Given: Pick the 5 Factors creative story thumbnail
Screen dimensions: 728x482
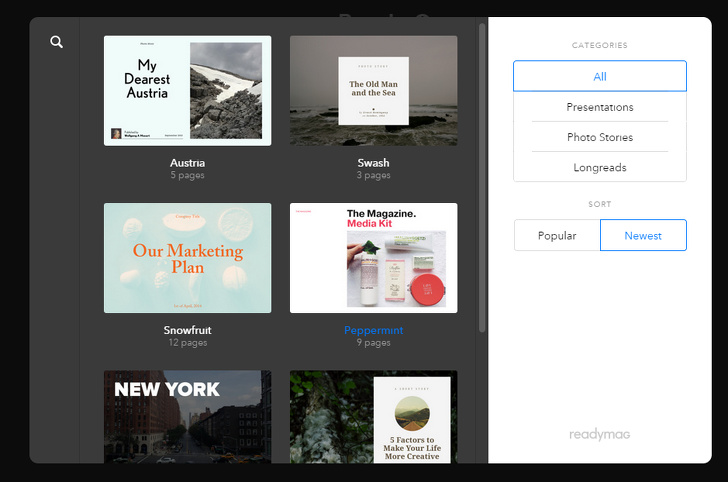Looking at the screenshot, I should coord(373,416).
